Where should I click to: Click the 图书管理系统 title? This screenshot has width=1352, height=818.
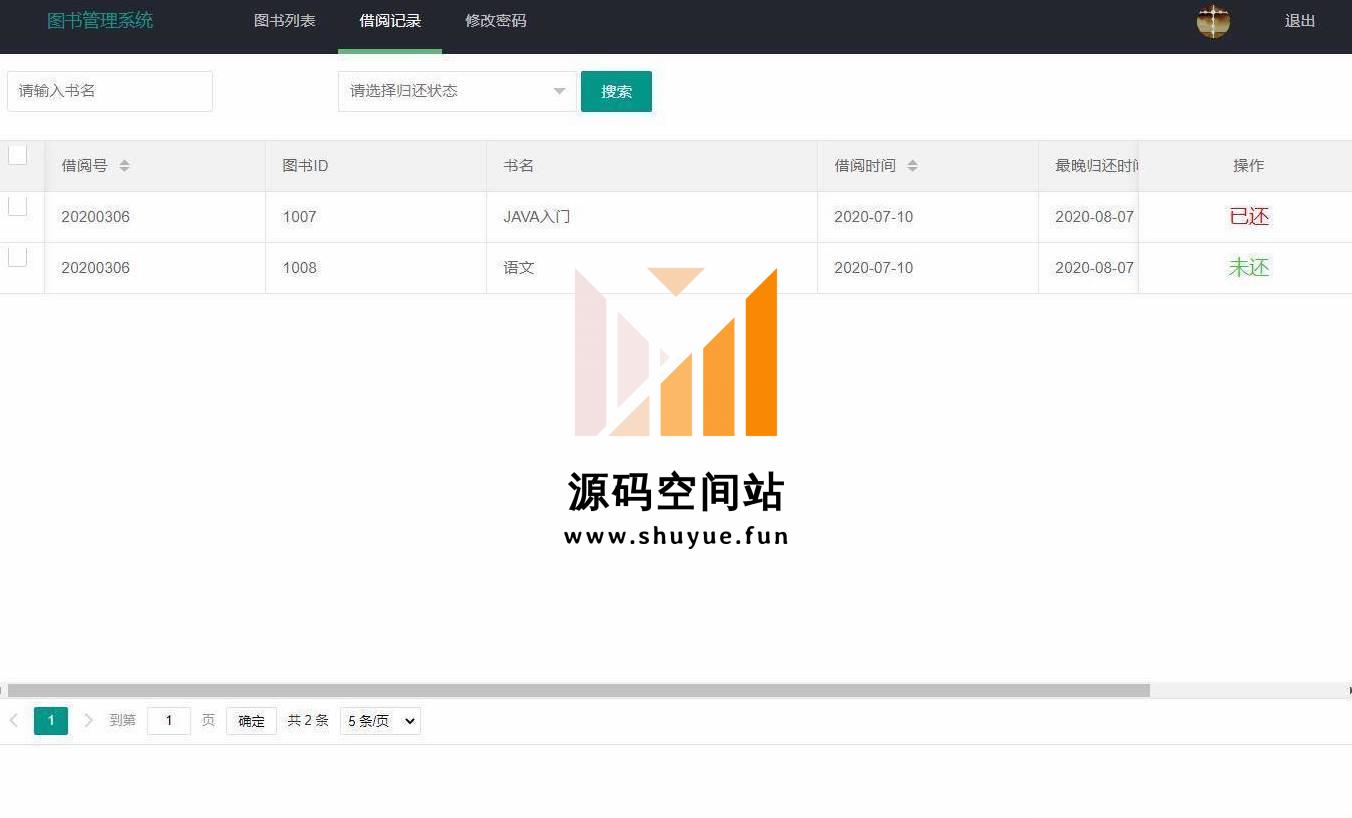100,21
